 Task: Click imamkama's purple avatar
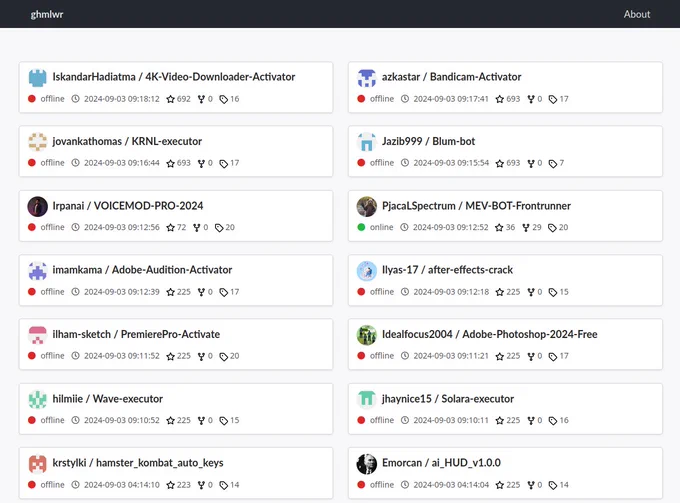[38, 271]
